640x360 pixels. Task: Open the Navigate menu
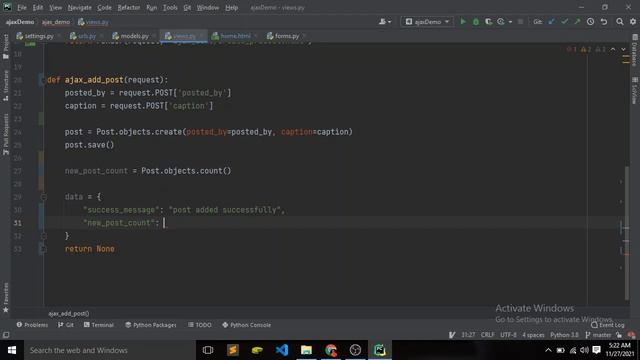coord(80,7)
